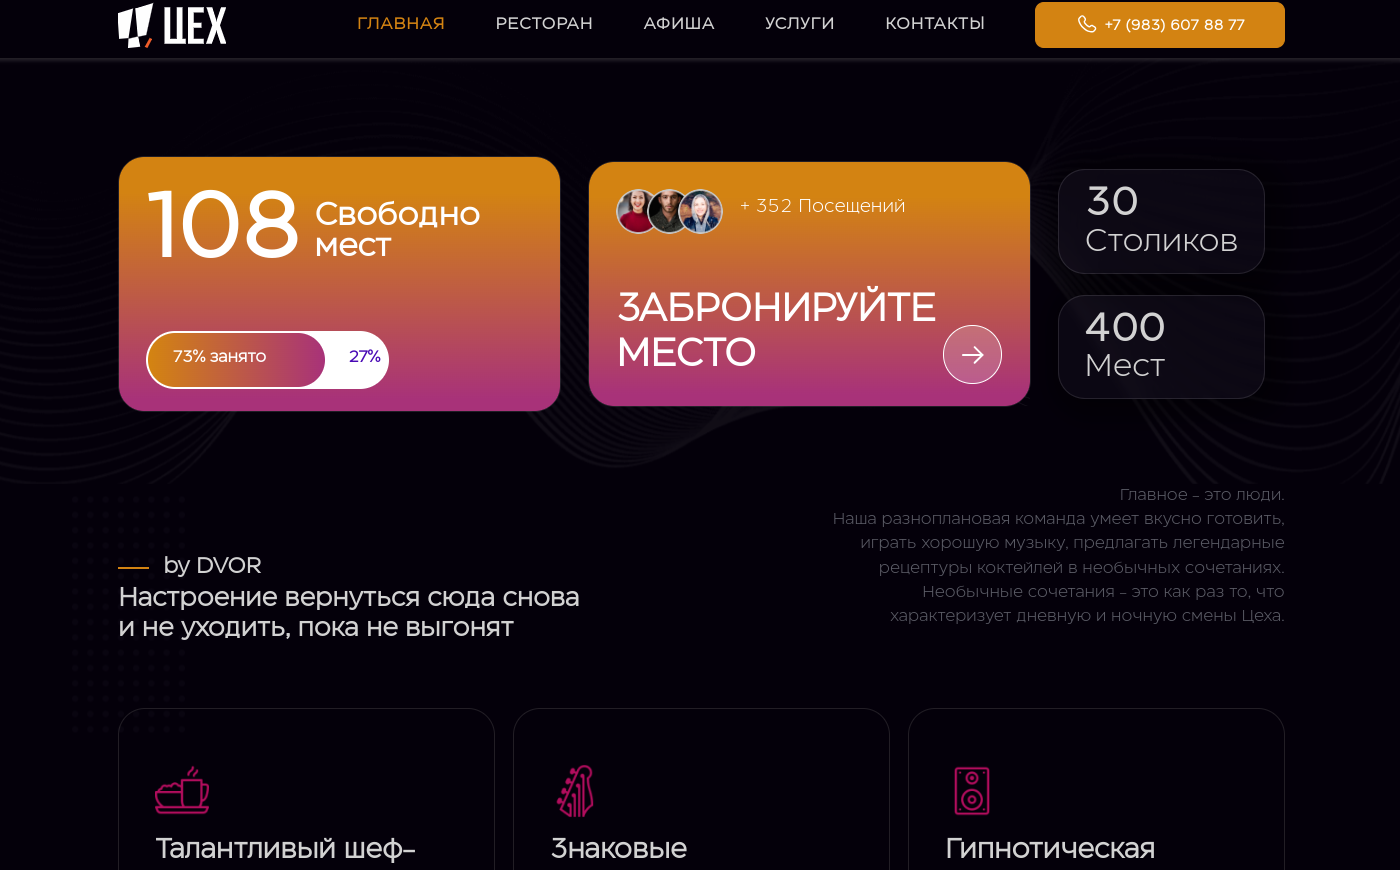Click first visitor avatar with red clothing
The height and width of the screenshot is (870, 1400).
coord(636,212)
